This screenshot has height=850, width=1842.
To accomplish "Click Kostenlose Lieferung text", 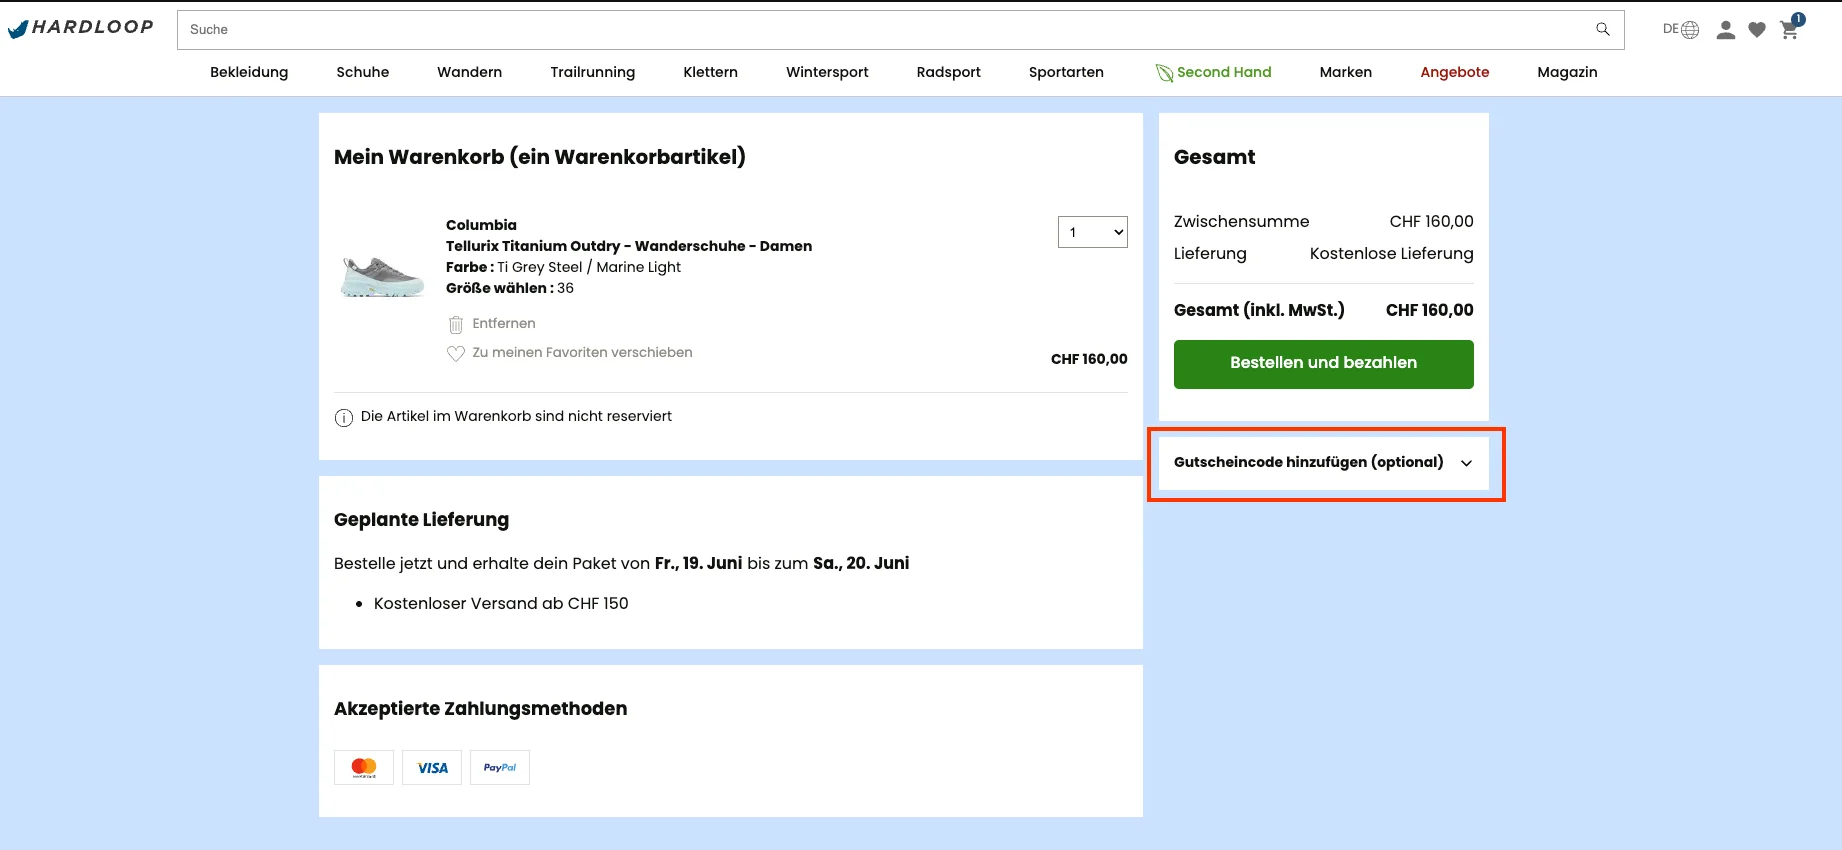I will pyautogui.click(x=1391, y=254).
